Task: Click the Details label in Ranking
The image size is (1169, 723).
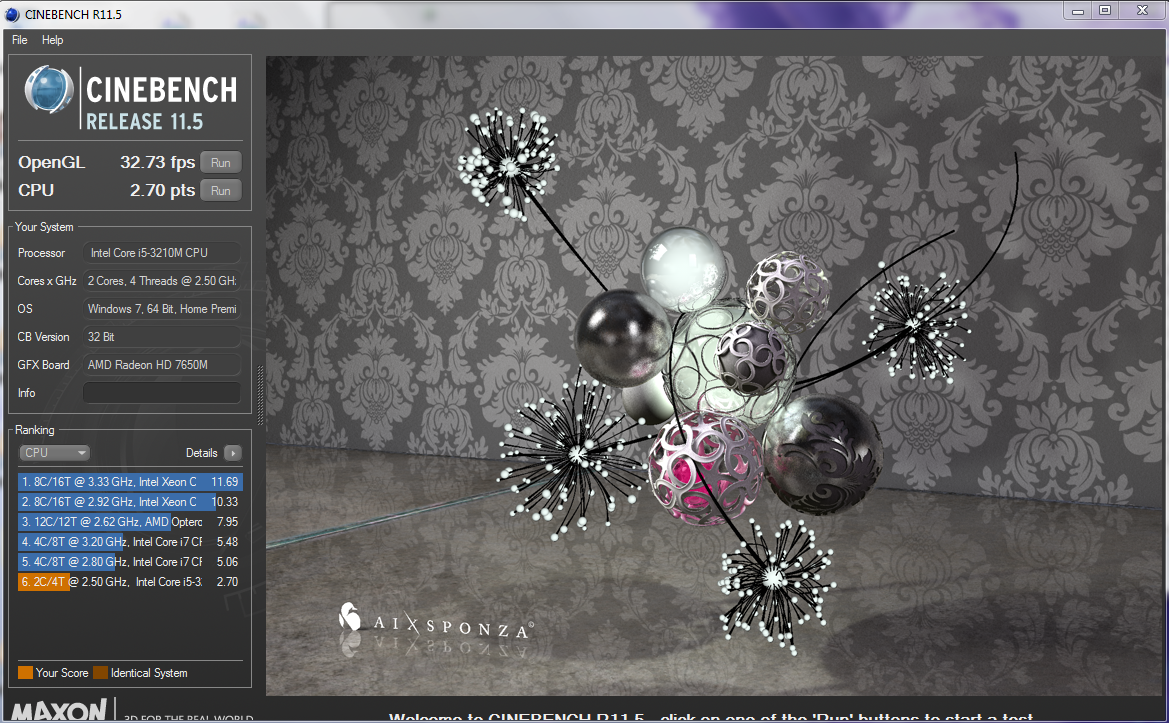Action: [201, 452]
